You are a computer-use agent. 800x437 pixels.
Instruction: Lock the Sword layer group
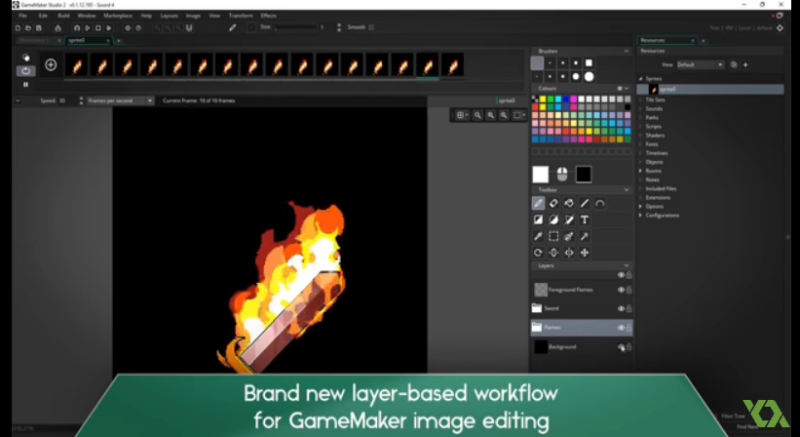(629, 309)
